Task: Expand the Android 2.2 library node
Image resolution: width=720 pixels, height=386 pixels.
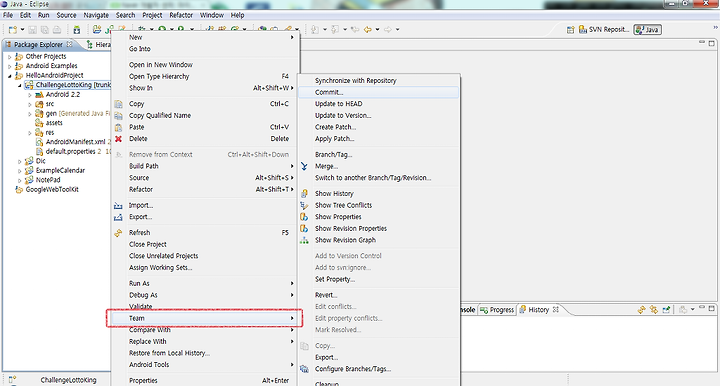Action: coord(30,95)
